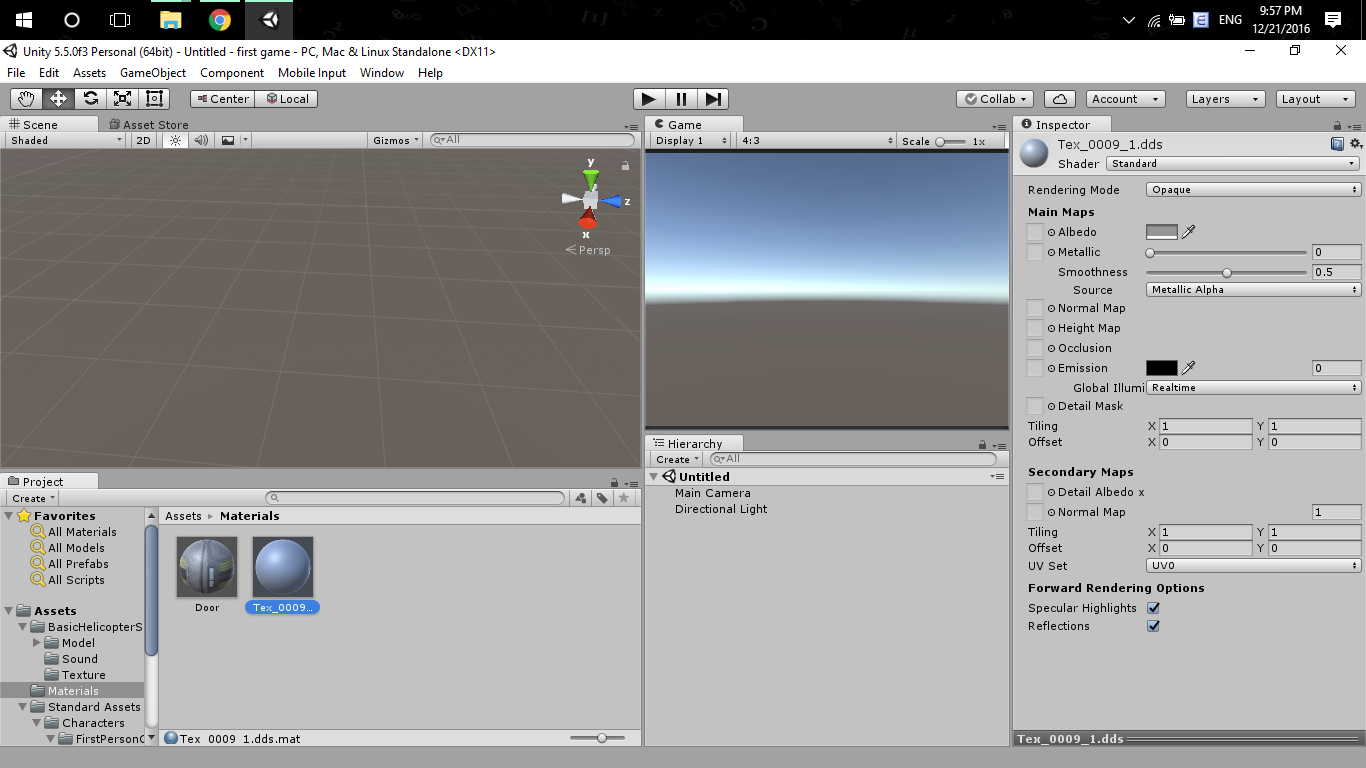Select the Move tool in the toolbar
This screenshot has width=1366, height=768.
58,98
